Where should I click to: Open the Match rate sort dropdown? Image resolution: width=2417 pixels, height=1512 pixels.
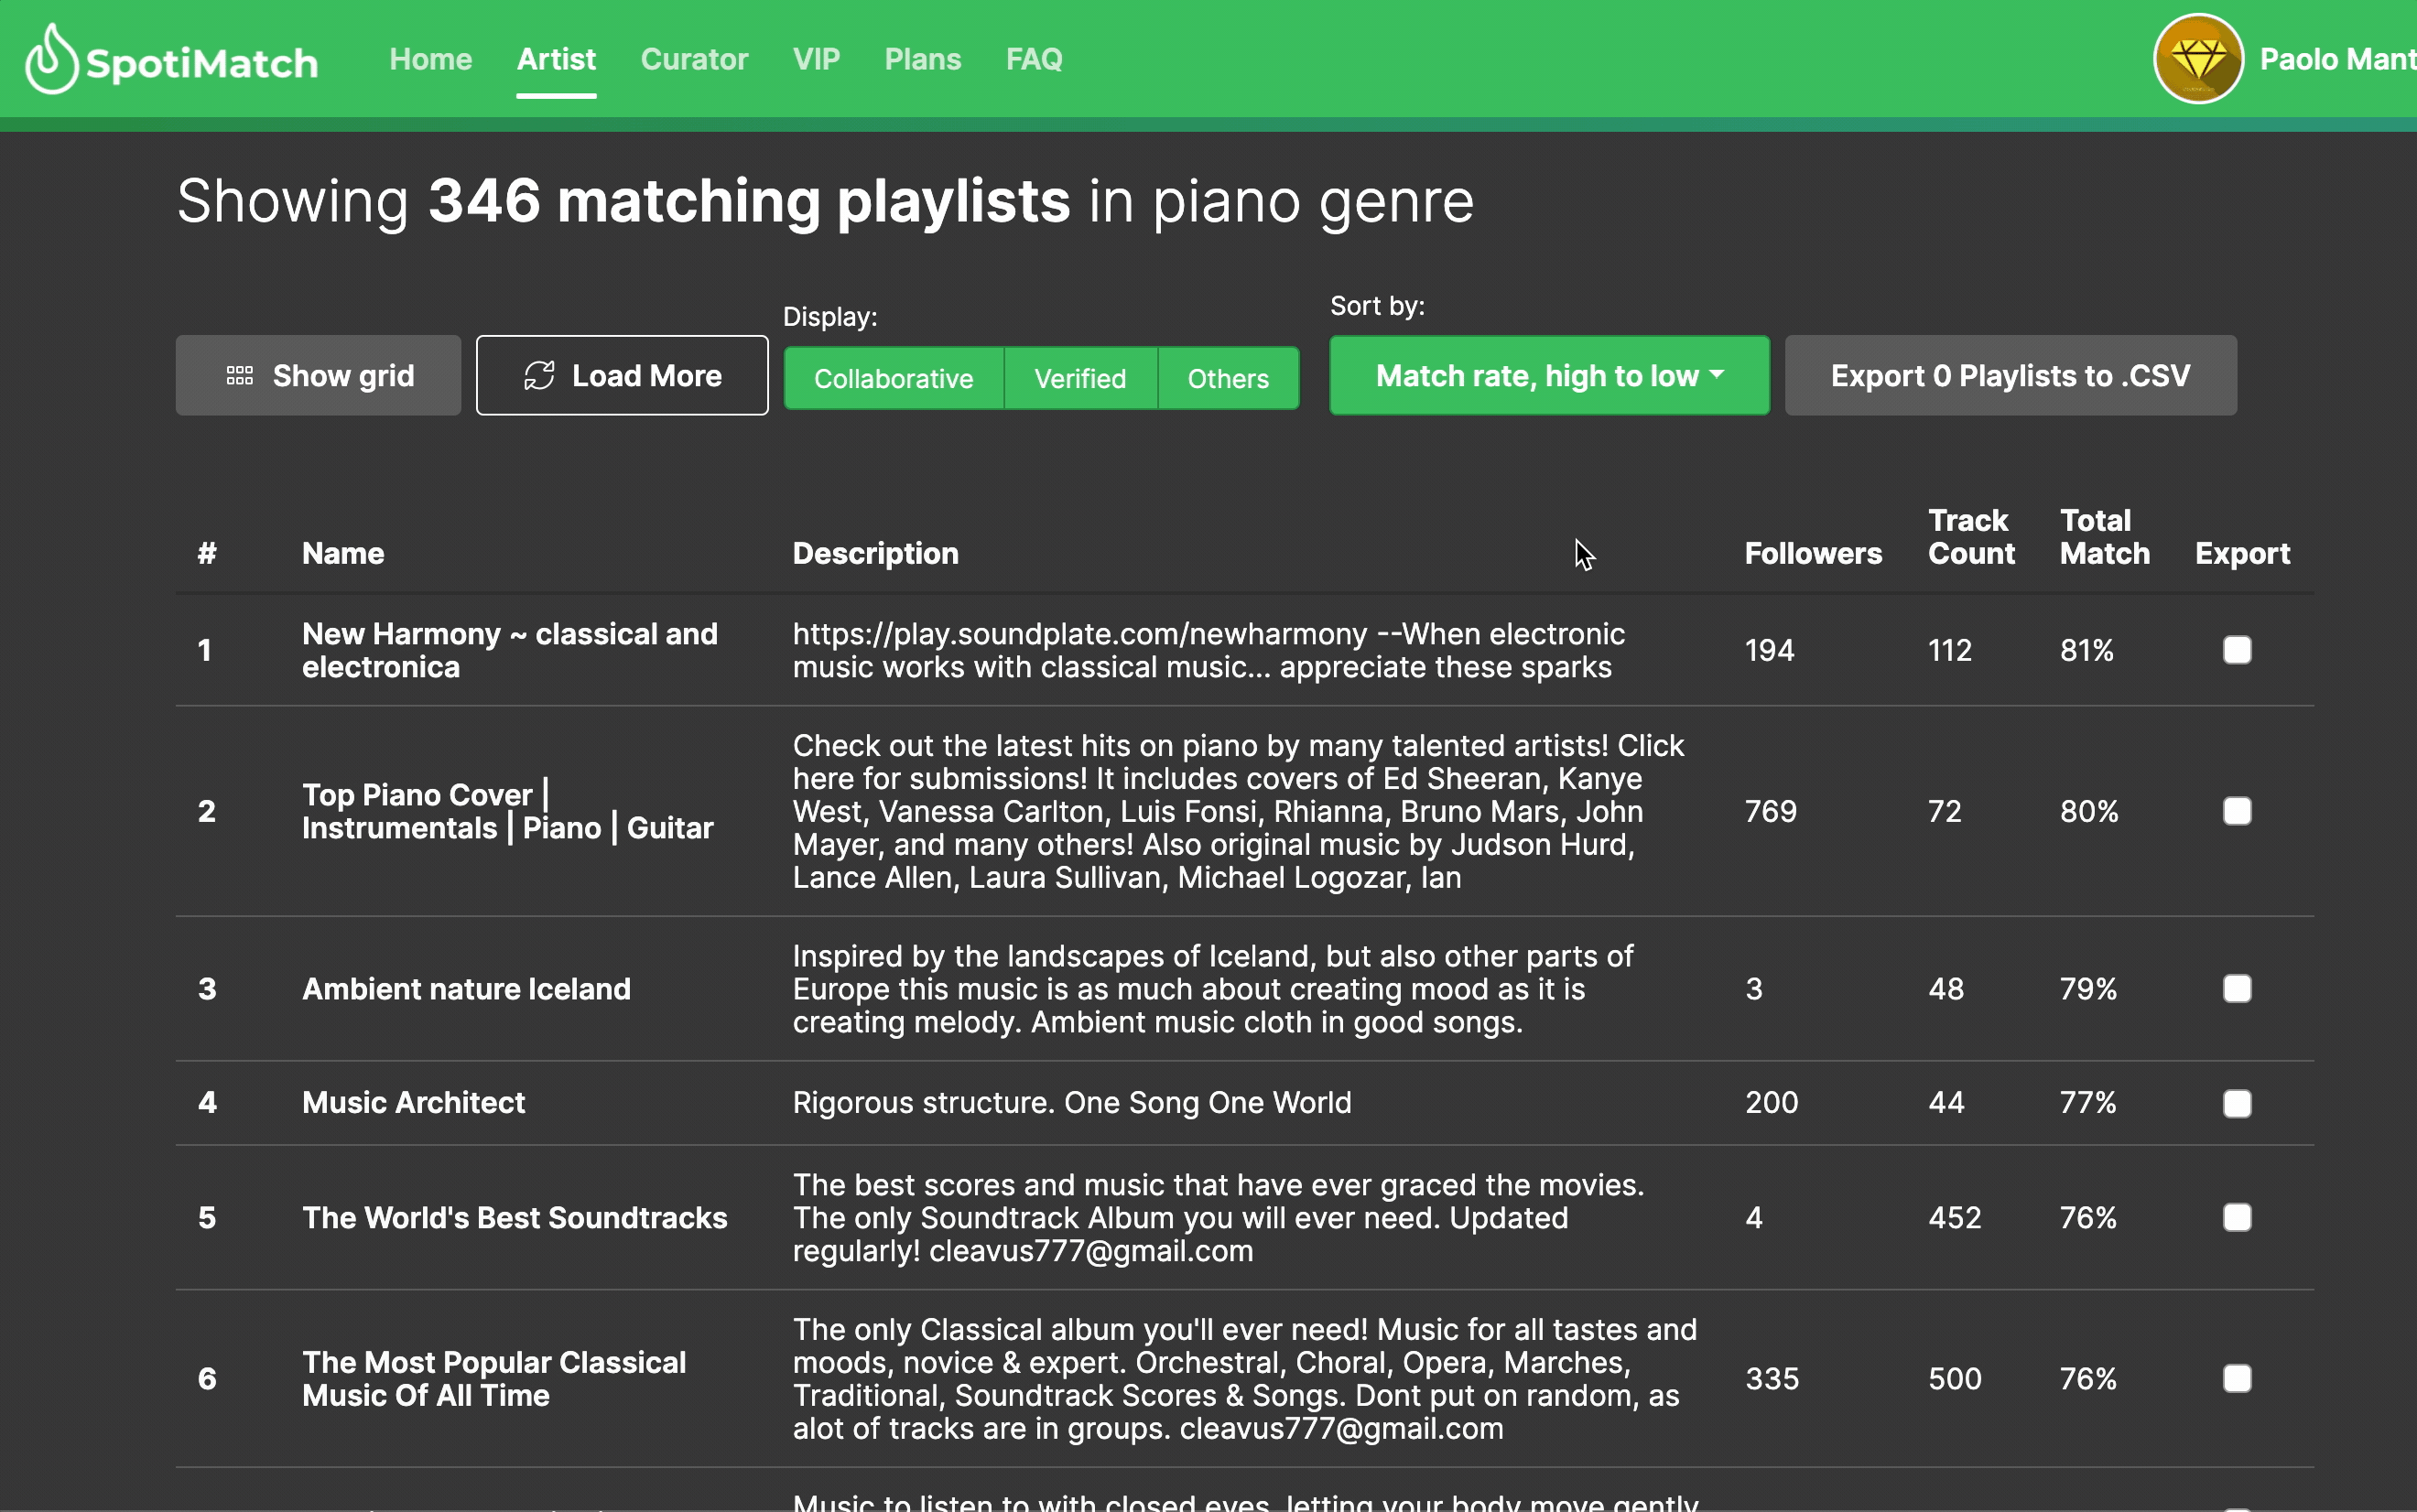(x=1548, y=376)
